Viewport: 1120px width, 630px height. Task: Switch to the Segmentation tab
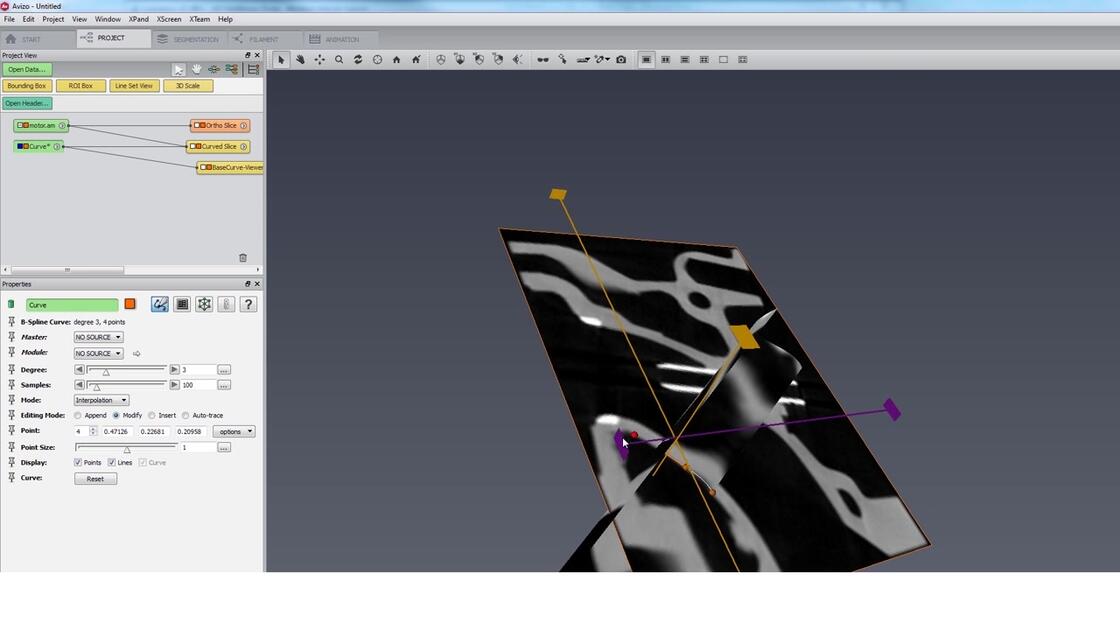(x=189, y=39)
